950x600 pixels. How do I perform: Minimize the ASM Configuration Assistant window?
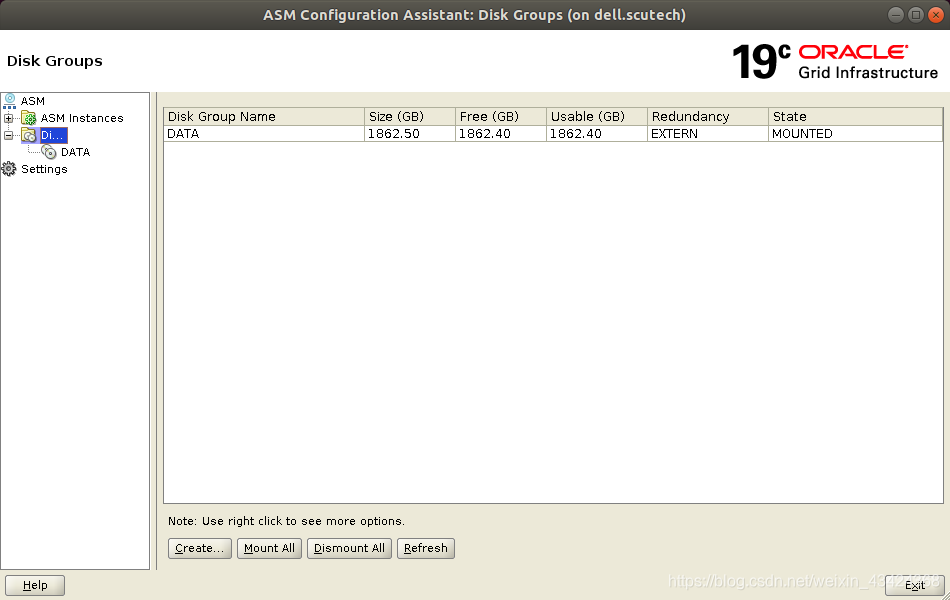pos(895,15)
